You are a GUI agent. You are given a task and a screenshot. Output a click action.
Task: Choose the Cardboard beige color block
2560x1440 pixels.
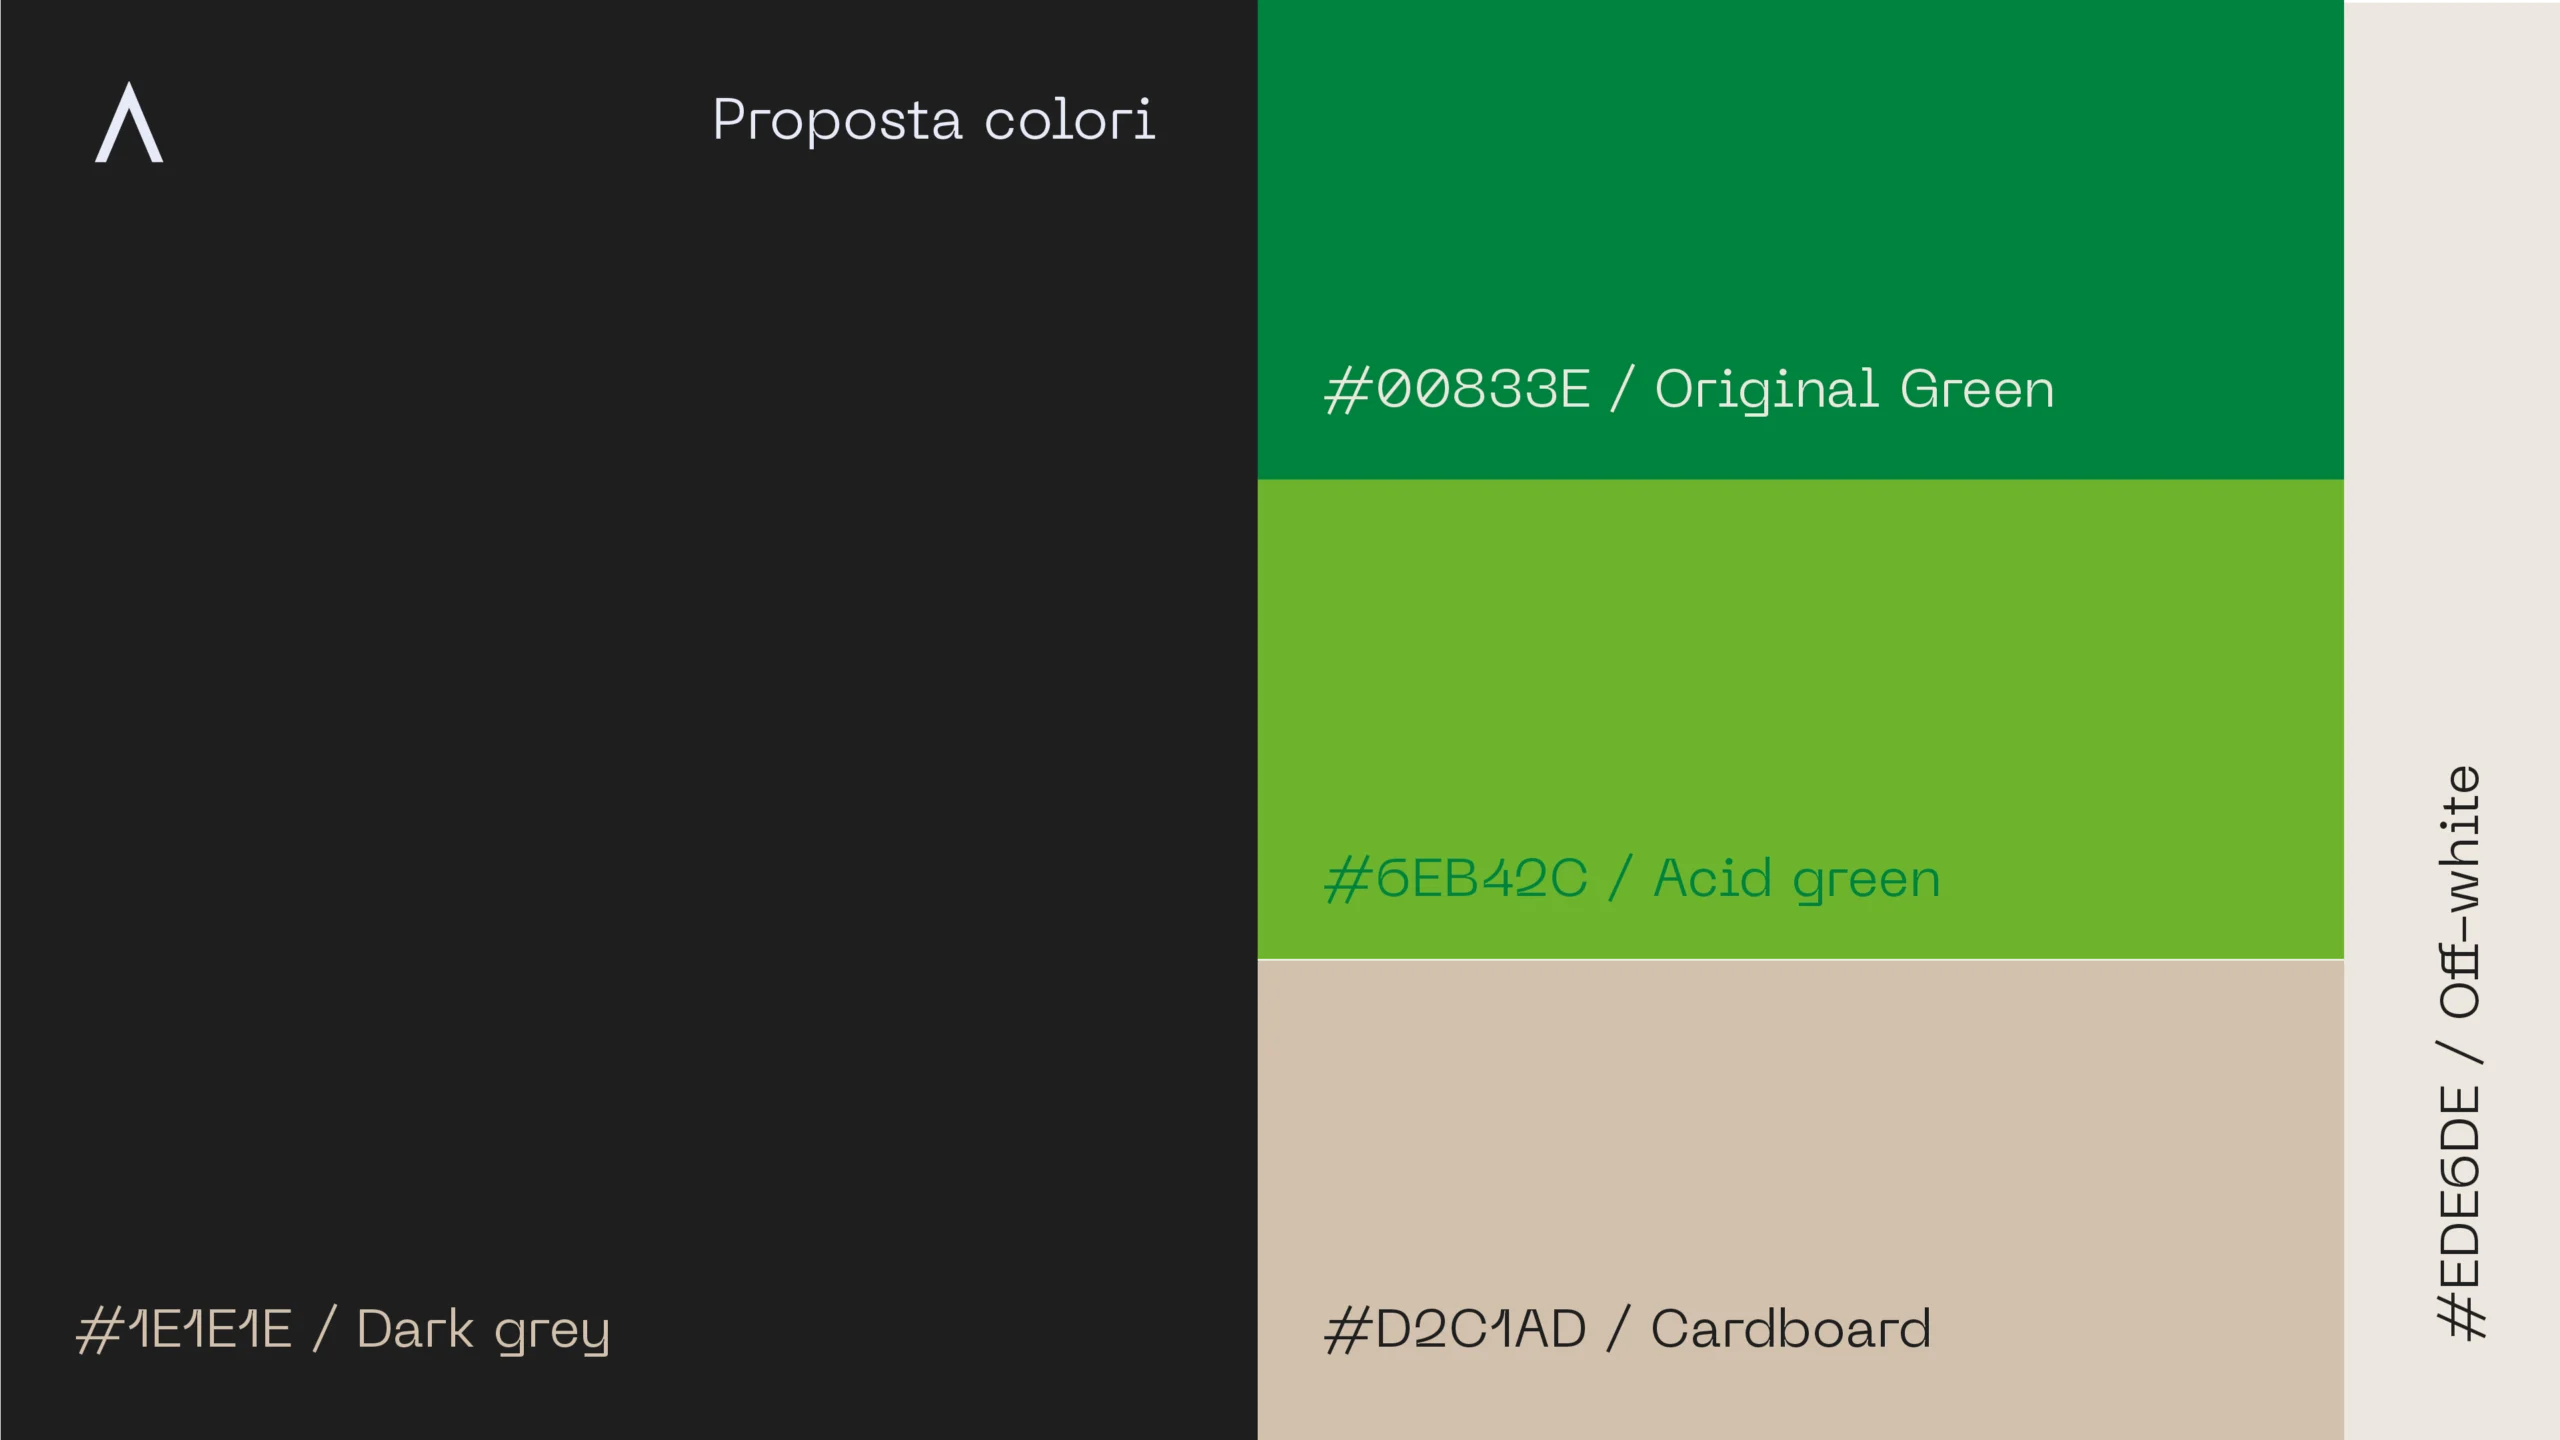pyautogui.click(x=1800, y=1200)
